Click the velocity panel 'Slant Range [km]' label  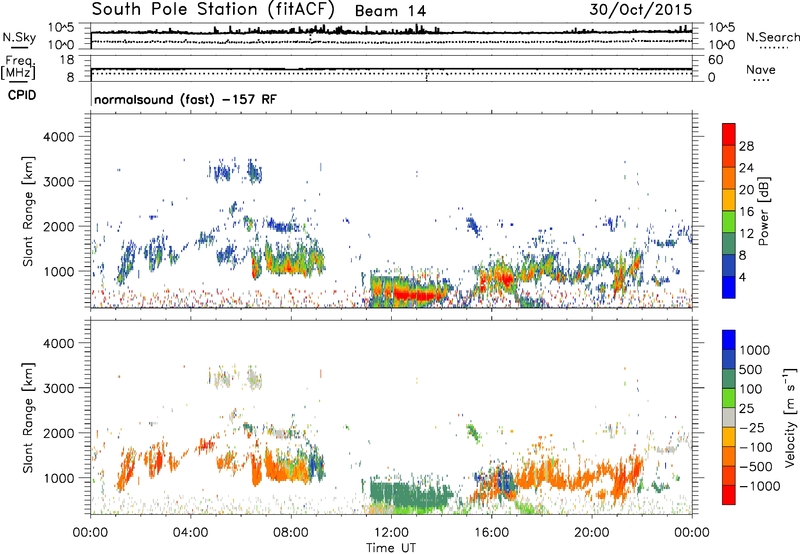pyautogui.click(x=28, y=418)
